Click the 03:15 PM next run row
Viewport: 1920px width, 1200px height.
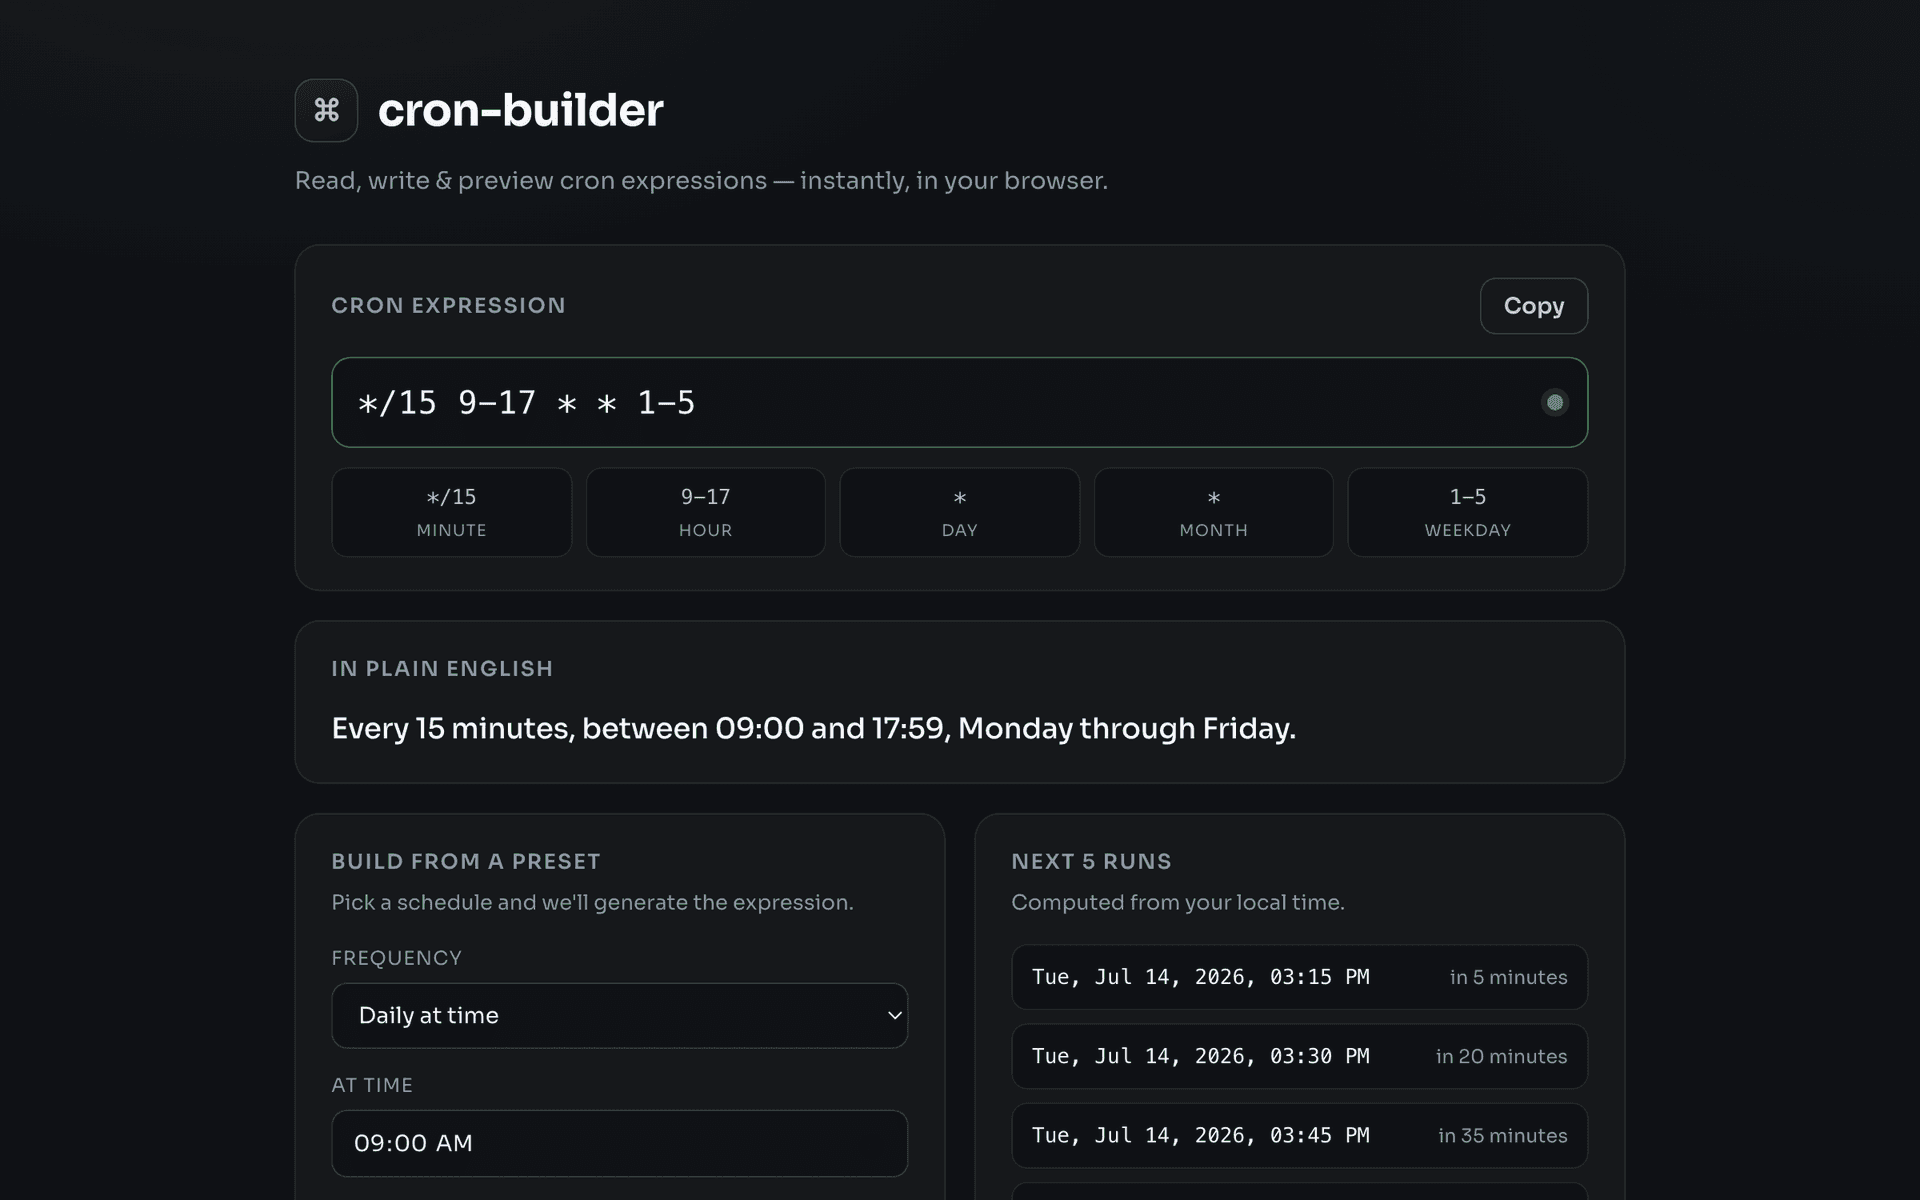pyautogui.click(x=1299, y=977)
